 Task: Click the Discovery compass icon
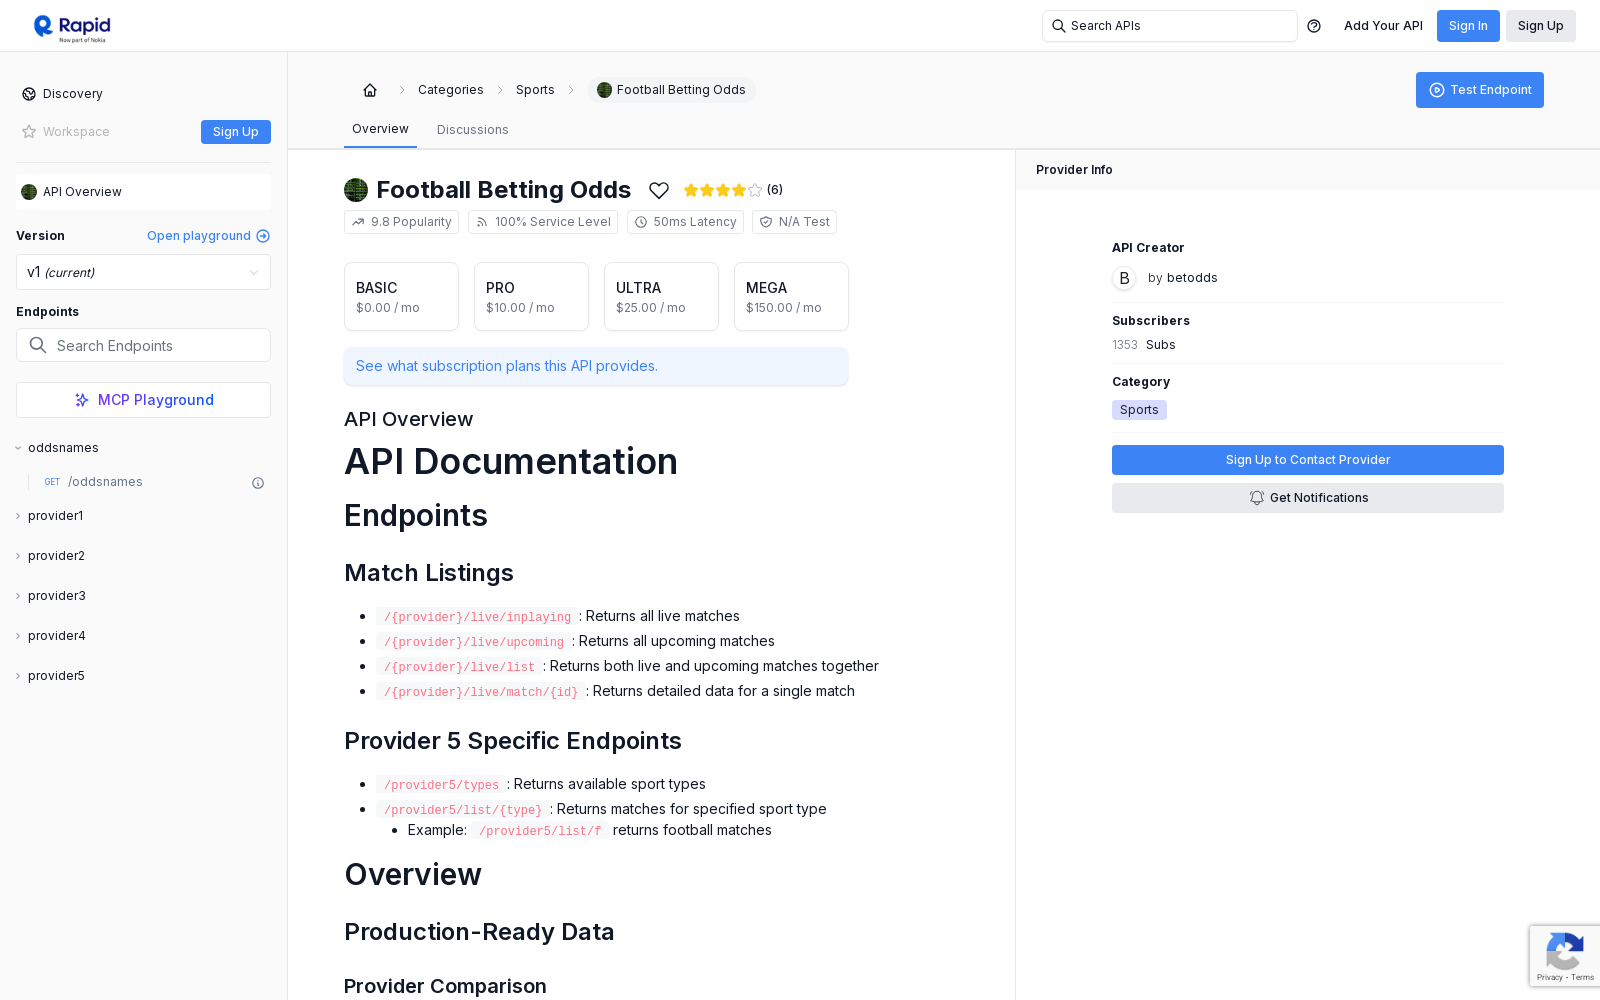tap(29, 94)
